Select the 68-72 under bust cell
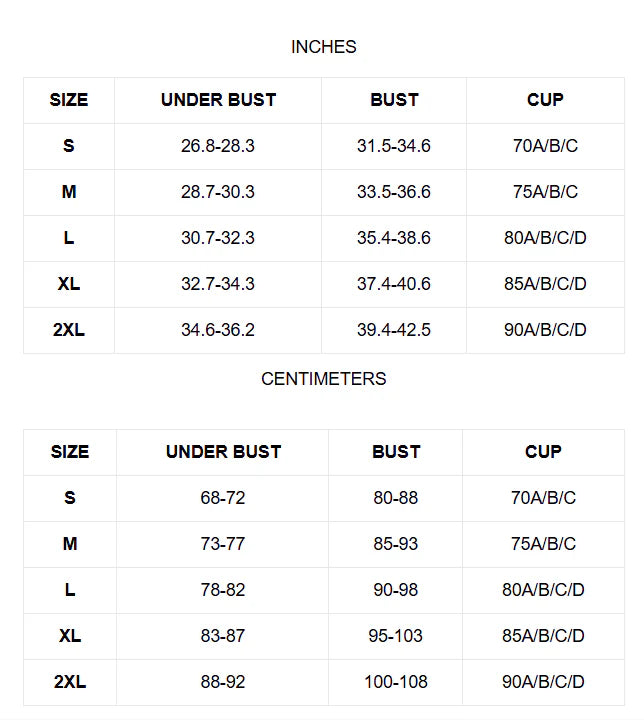The width and height of the screenshot is (644, 720). 222,498
